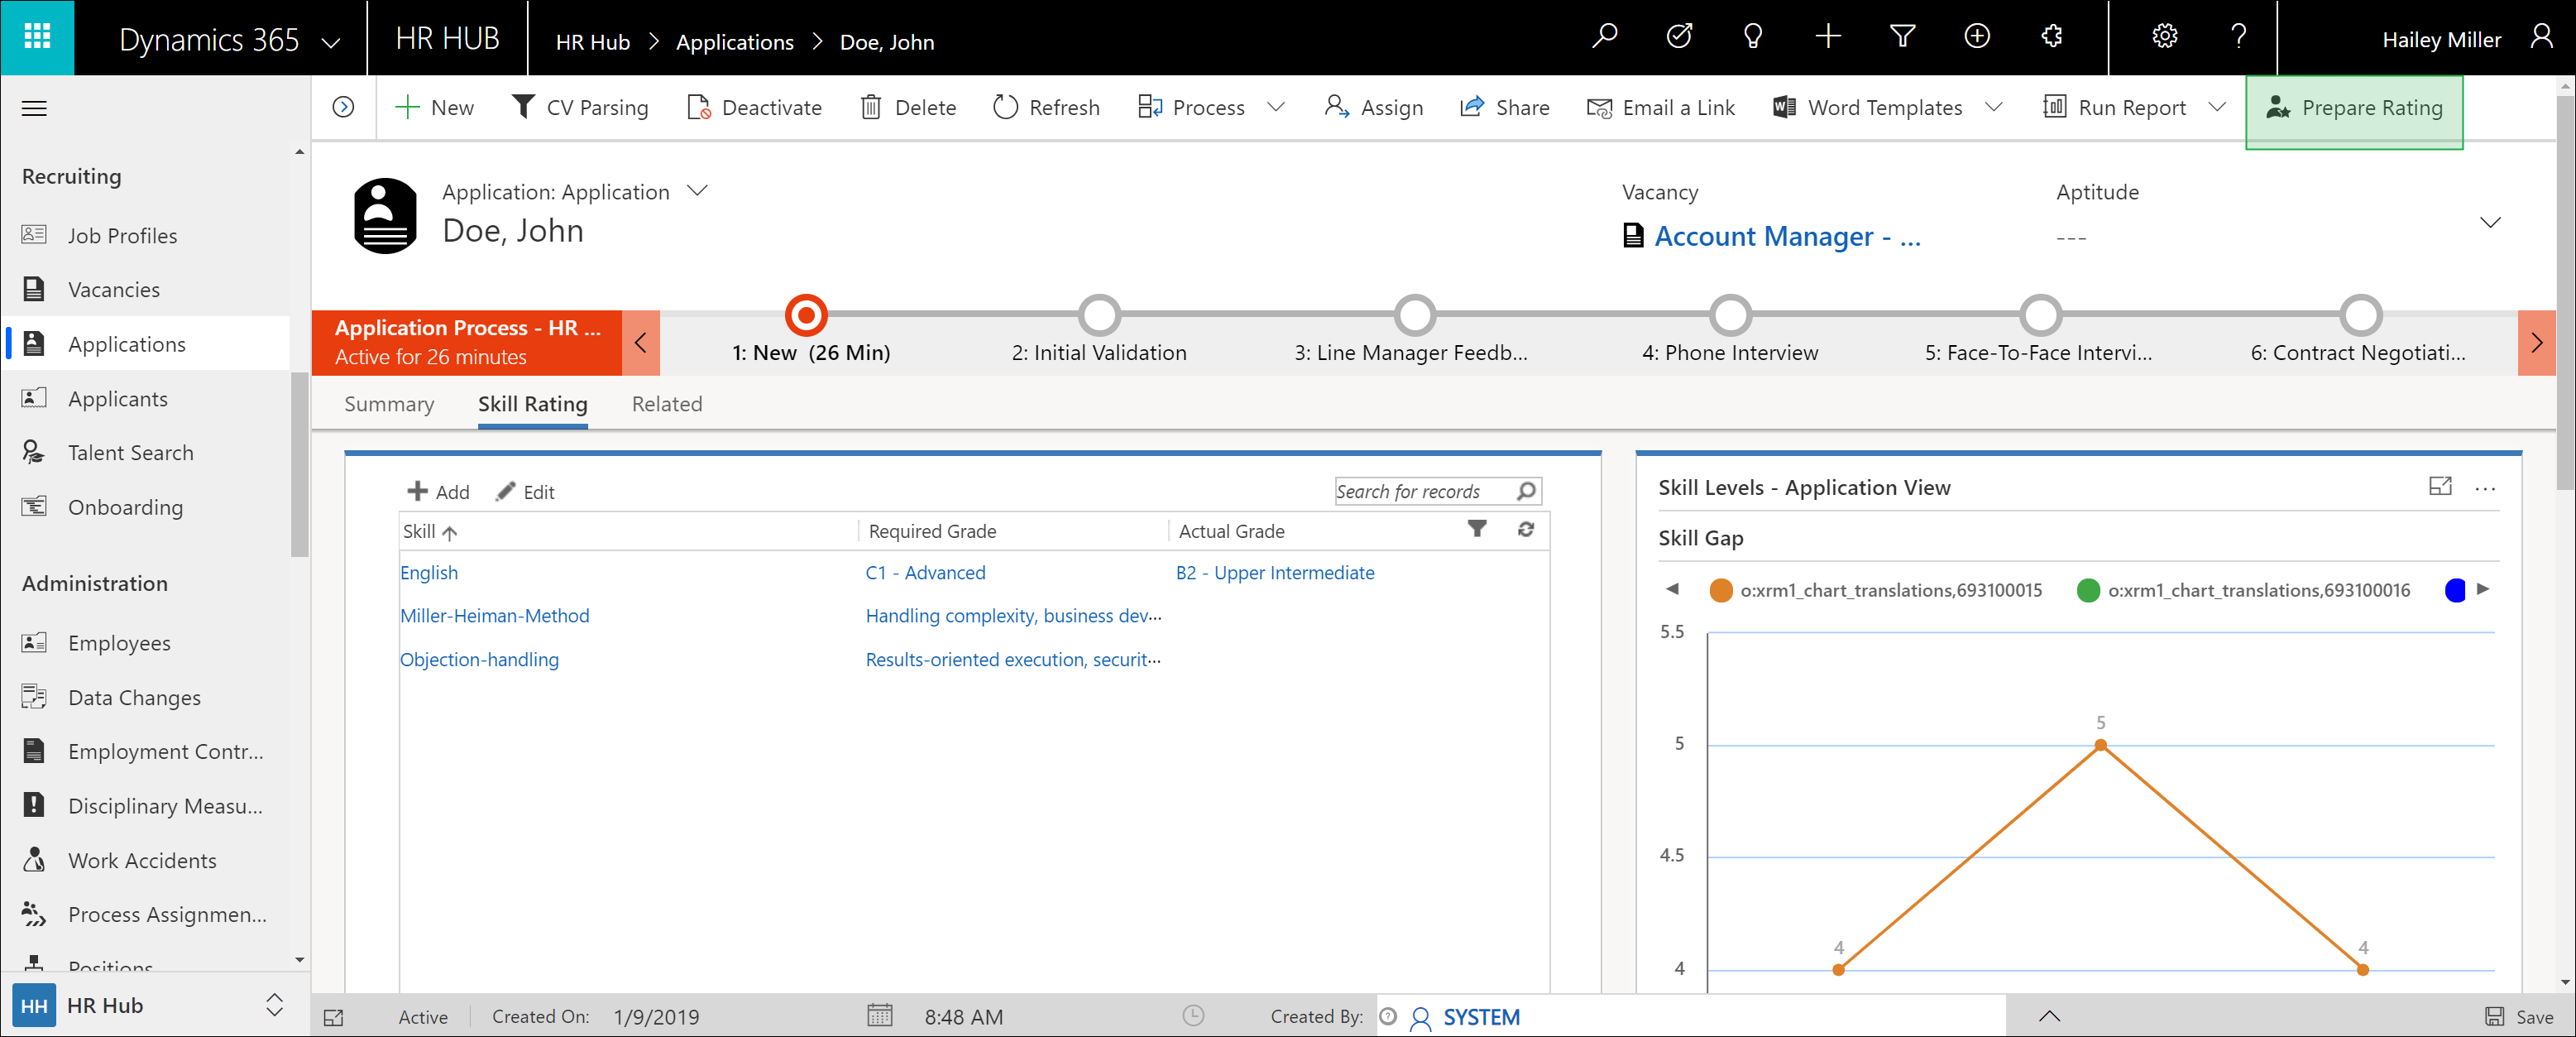Click the circled plus icon in top bar
The width and height of the screenshot is (2576, 1037).
coord(1977,37)
